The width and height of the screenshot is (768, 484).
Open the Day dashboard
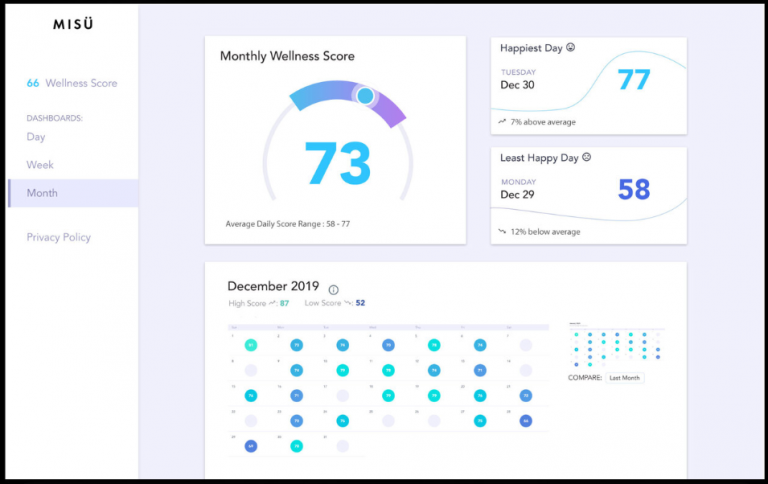click(x=36, y=137)
